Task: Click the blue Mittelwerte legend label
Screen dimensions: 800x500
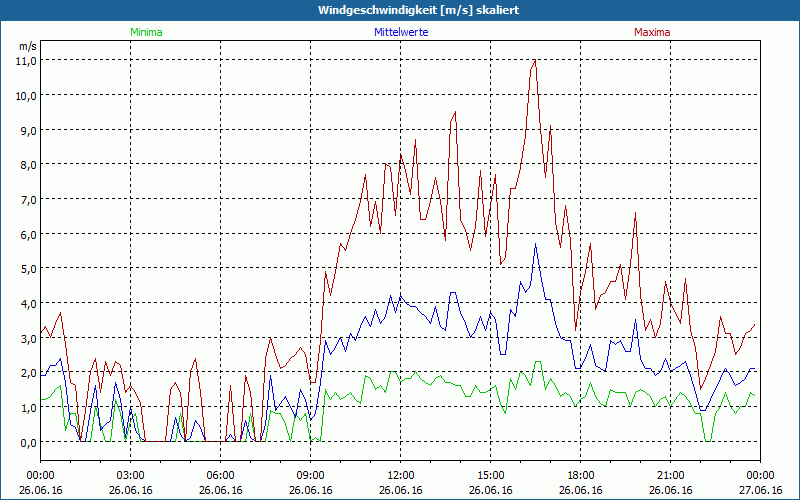Action: pyautogui.click(x=401, y=32)
